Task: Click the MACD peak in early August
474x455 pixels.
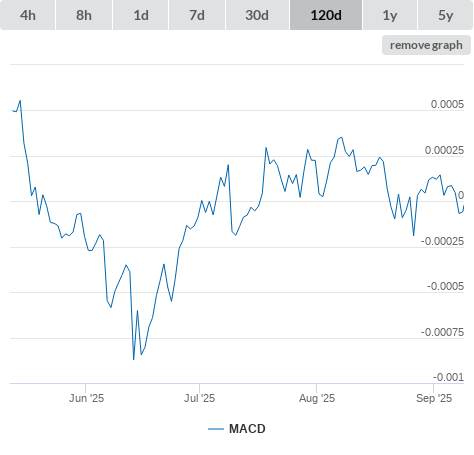Action: click(x=341, y=137)
